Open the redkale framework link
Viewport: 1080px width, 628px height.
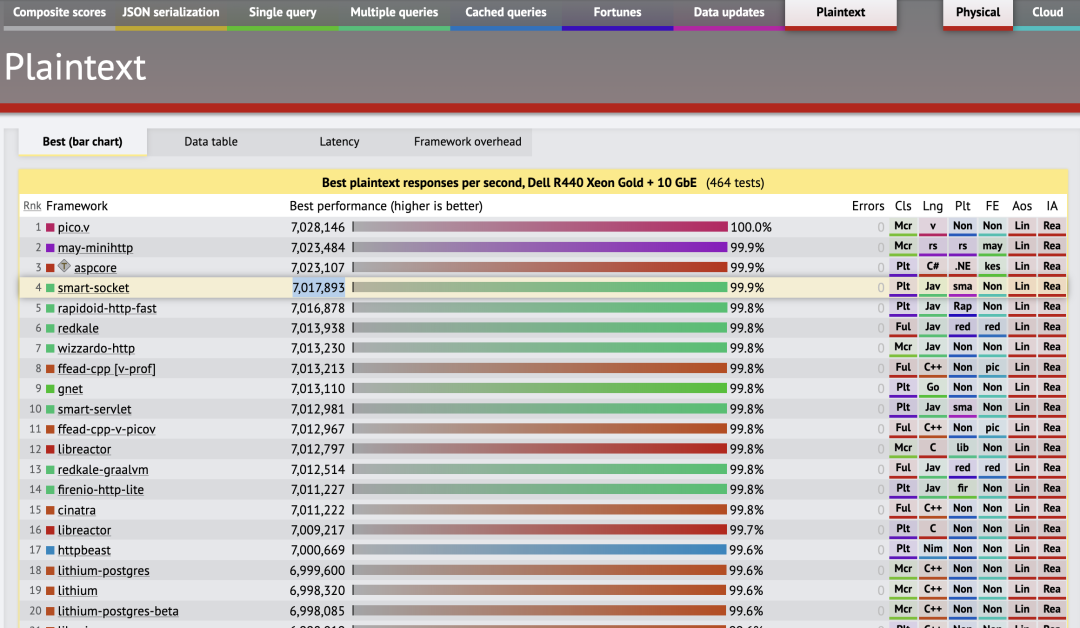[x=78, y=328]
